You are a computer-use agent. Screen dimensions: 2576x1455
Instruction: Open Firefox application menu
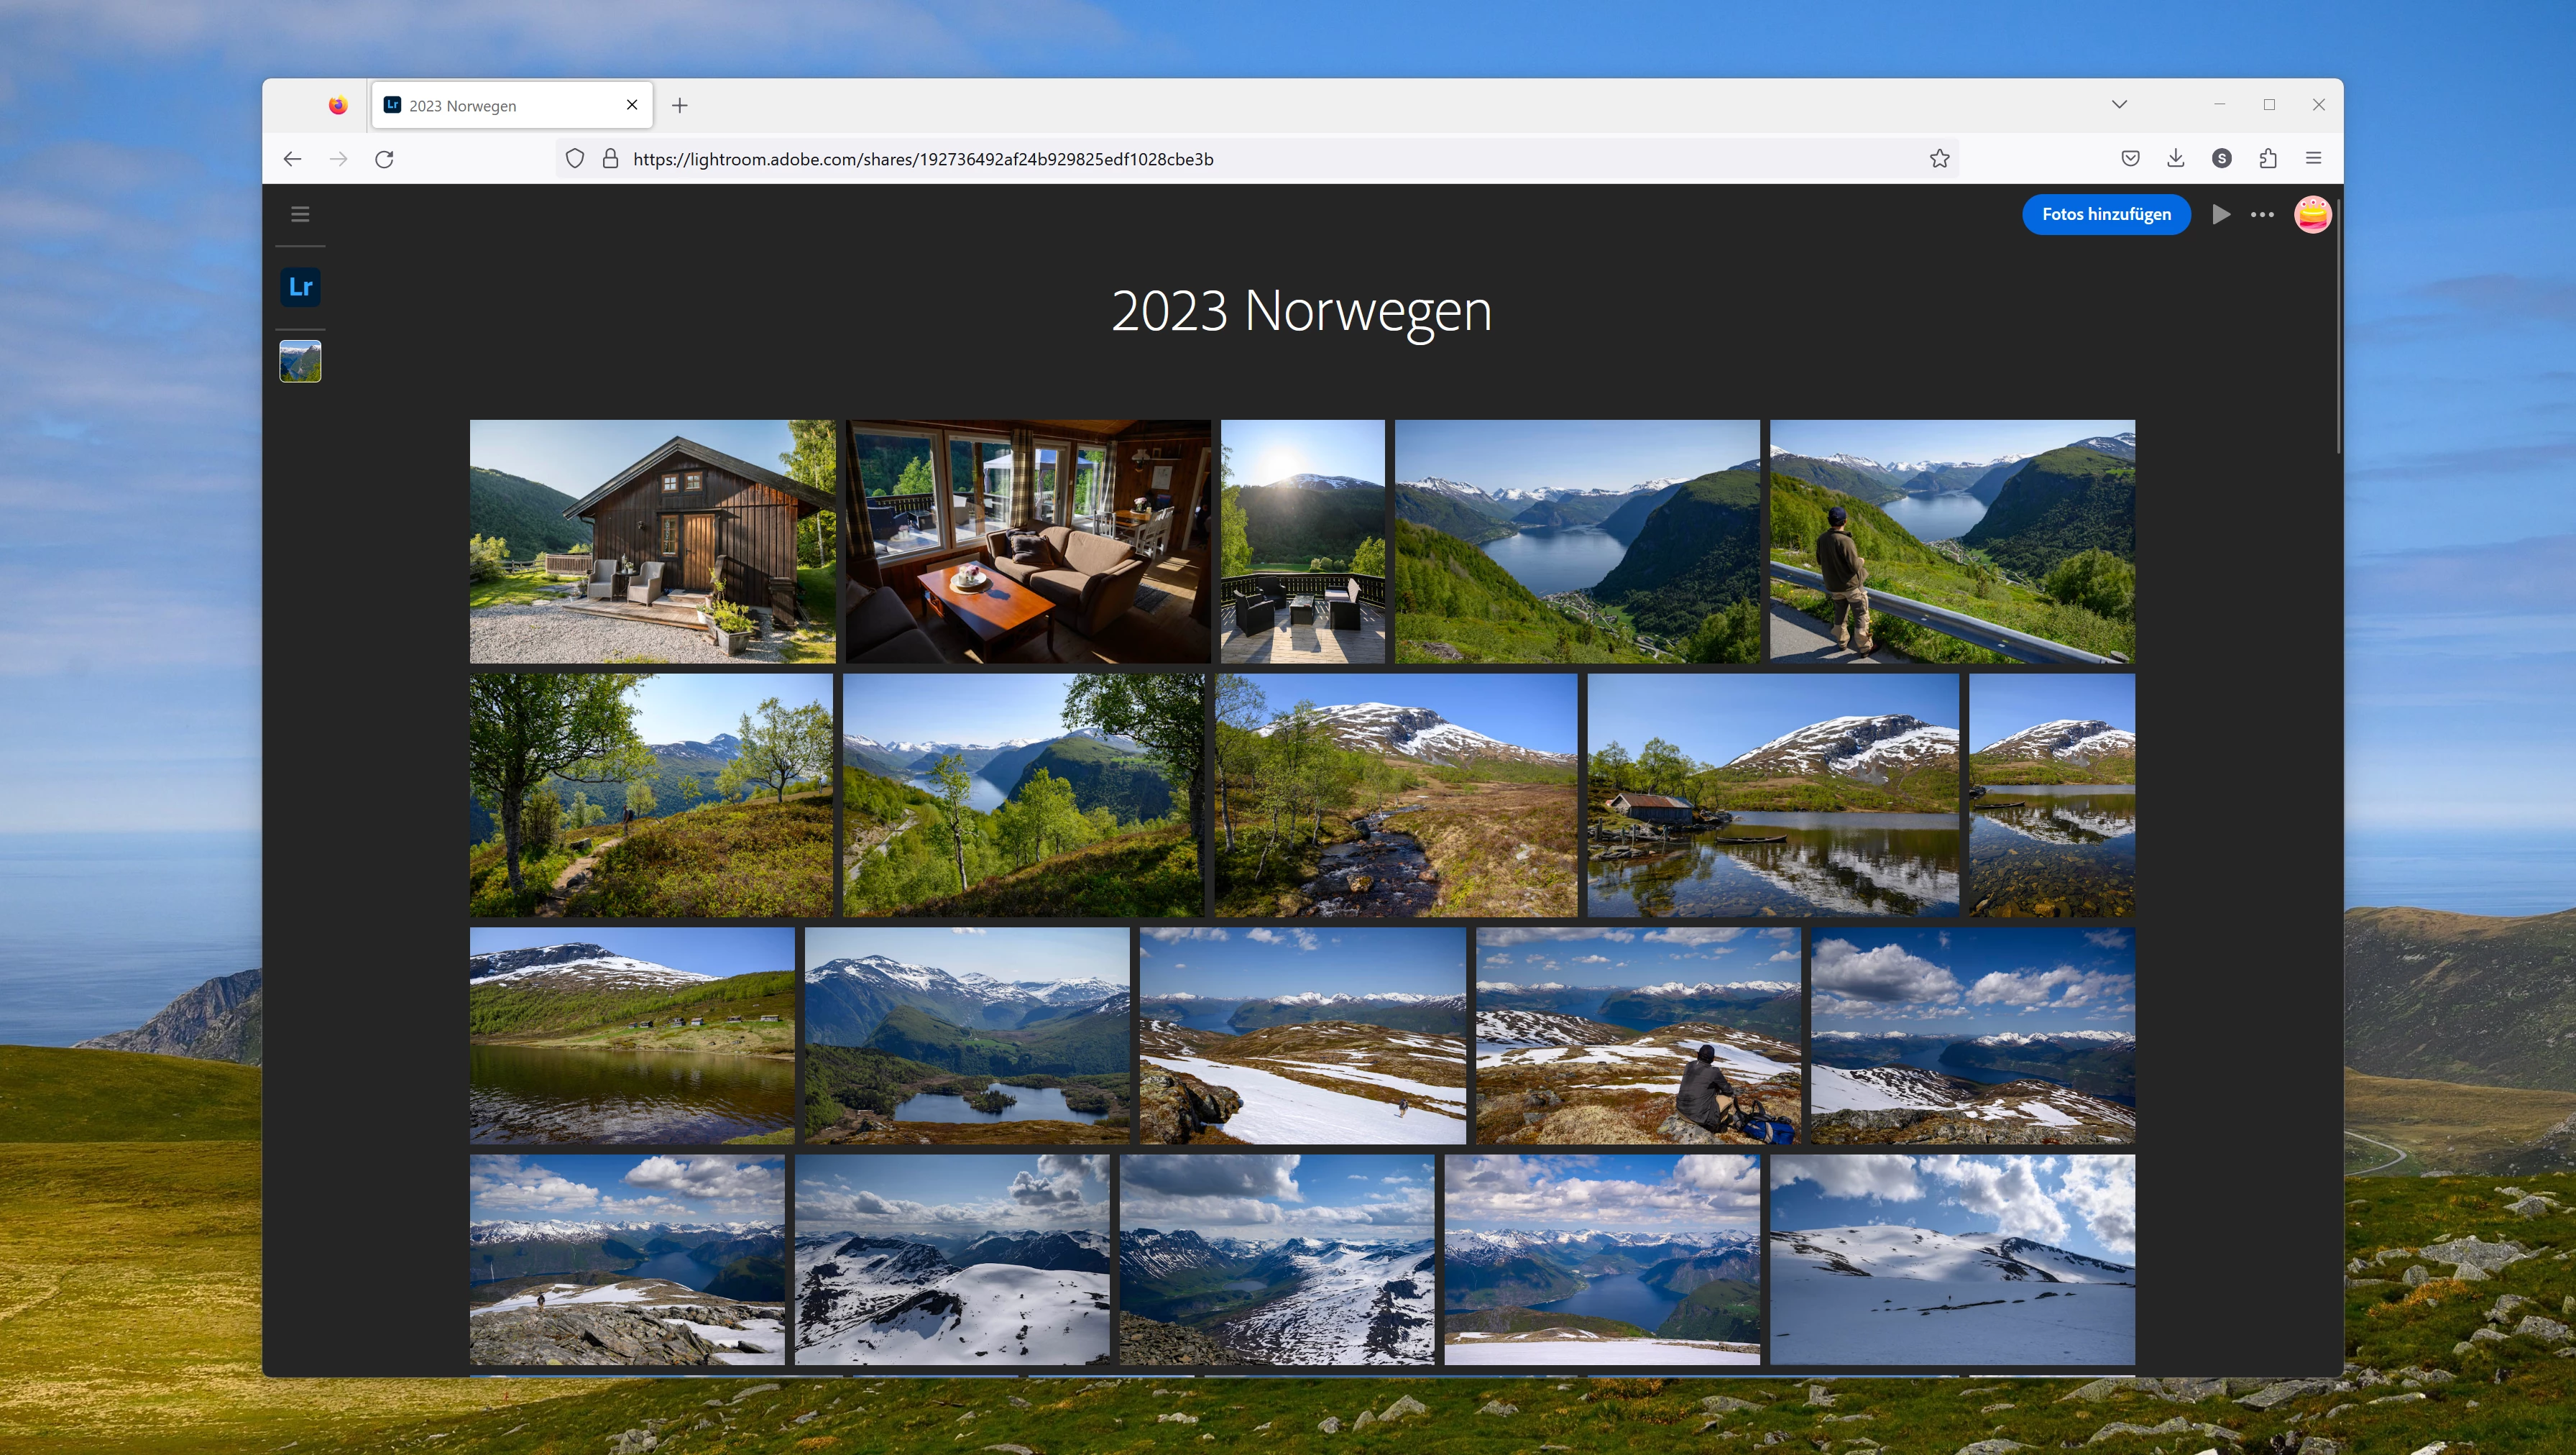[2313, 158]
